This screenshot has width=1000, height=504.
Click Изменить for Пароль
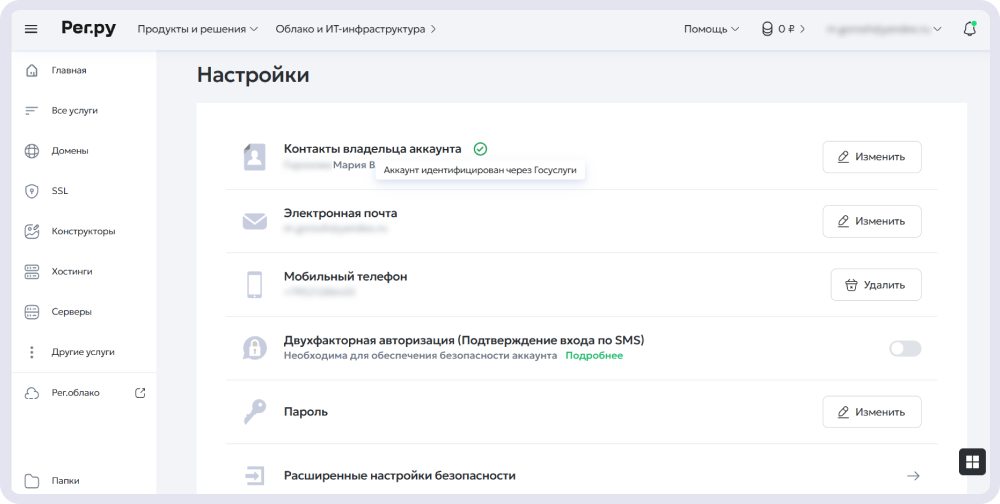point(872,412)
